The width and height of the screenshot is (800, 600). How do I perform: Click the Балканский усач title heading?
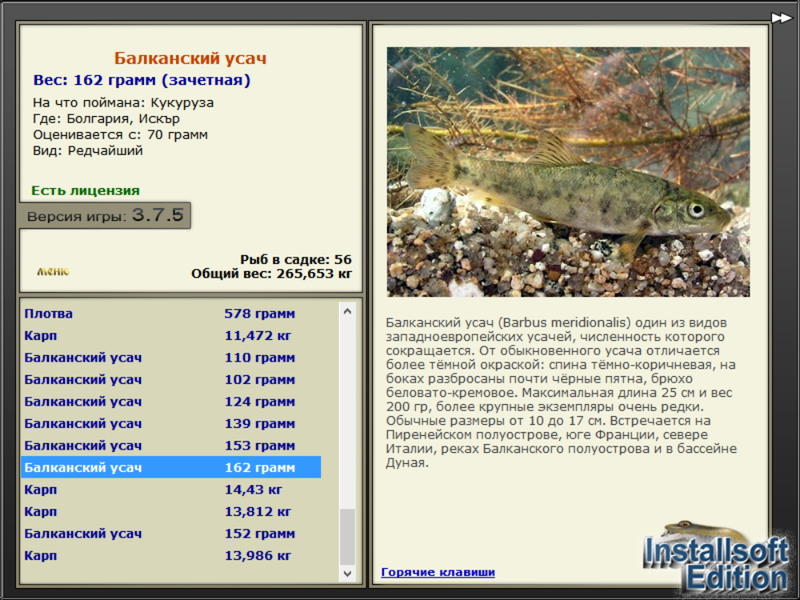coord(190,58)
